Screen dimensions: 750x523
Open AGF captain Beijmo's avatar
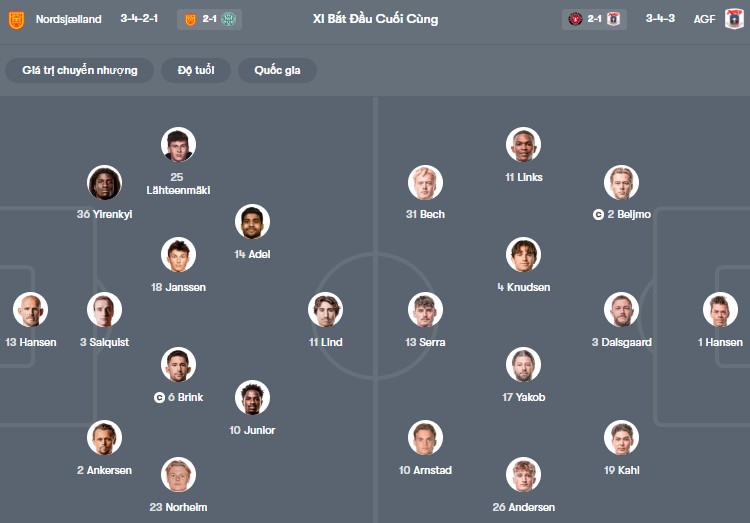(621, 183)
